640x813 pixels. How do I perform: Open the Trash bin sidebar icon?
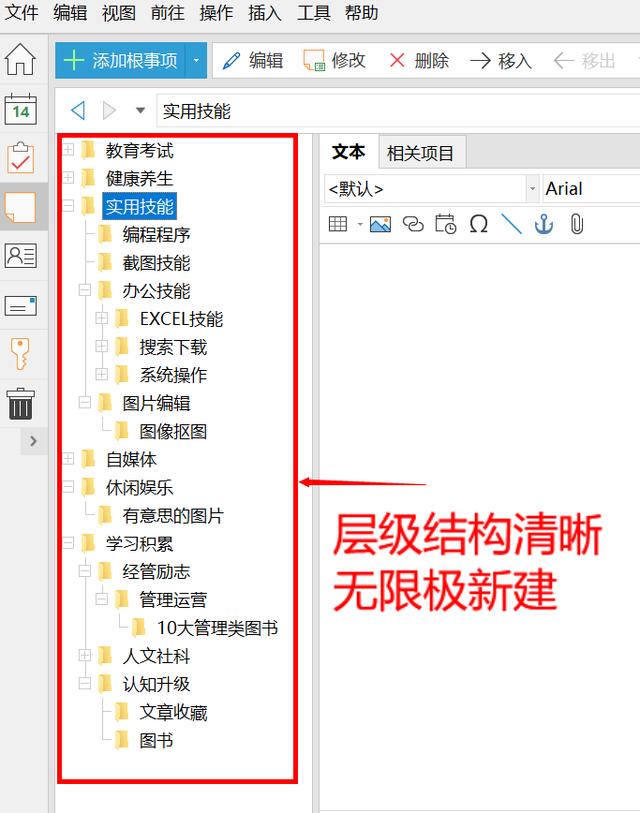pos(21,403)
